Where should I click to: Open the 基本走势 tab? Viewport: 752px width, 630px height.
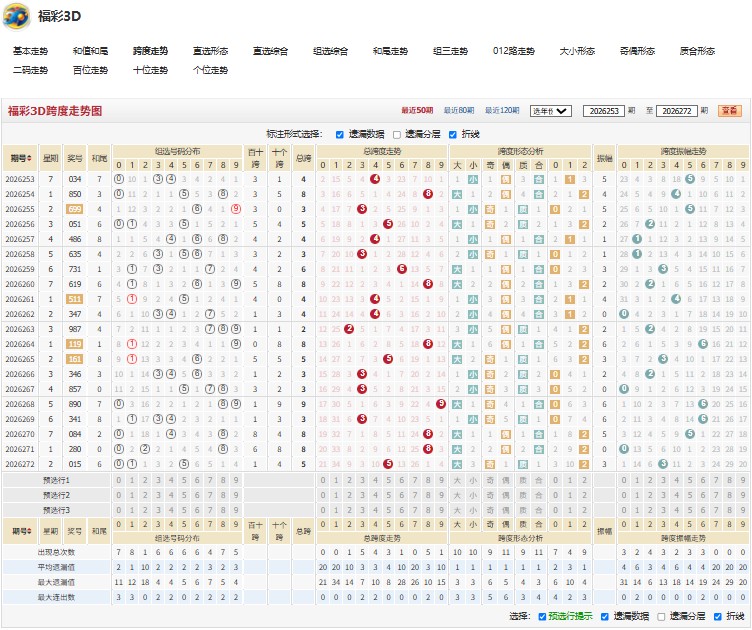tap(30, 51)
